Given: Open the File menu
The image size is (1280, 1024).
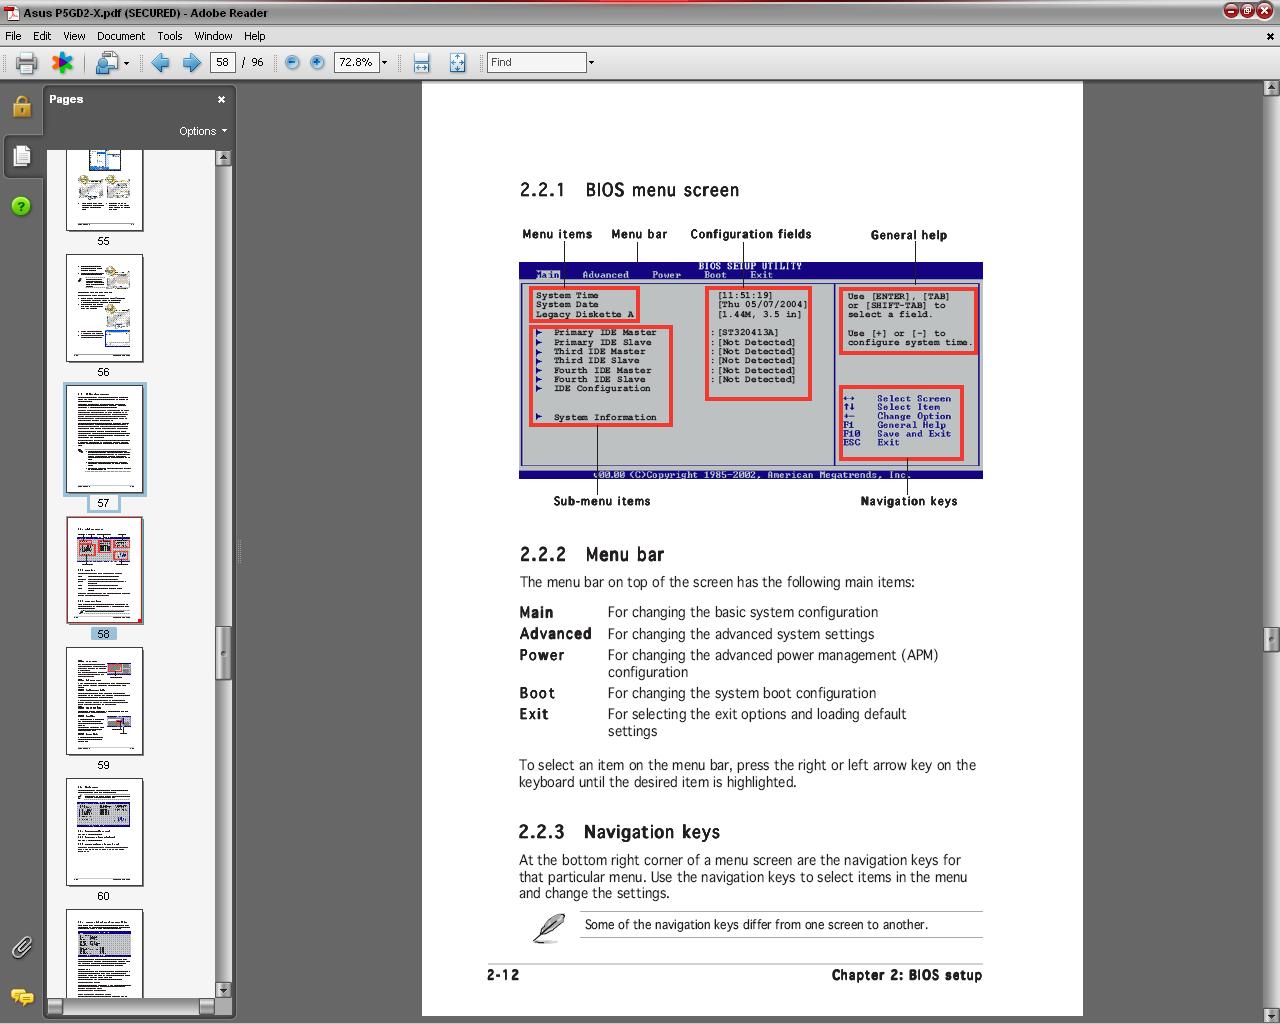Looking at the screenshot, I should point(13,35).
